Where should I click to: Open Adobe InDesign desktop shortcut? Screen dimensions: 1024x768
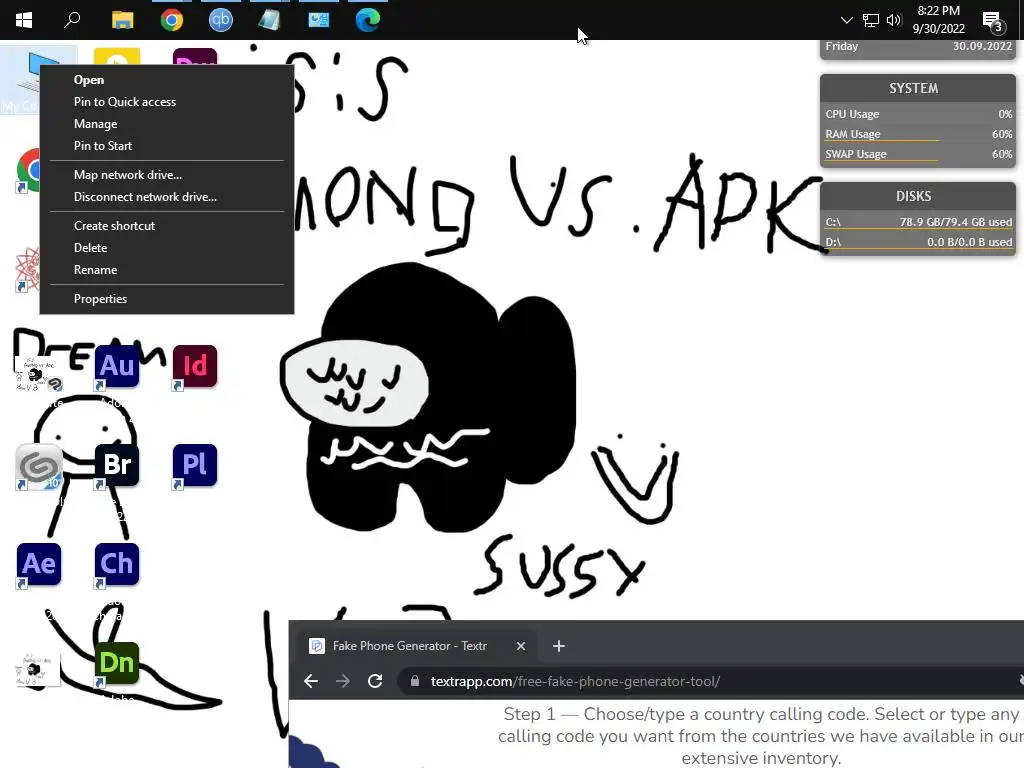click(195, 366)
